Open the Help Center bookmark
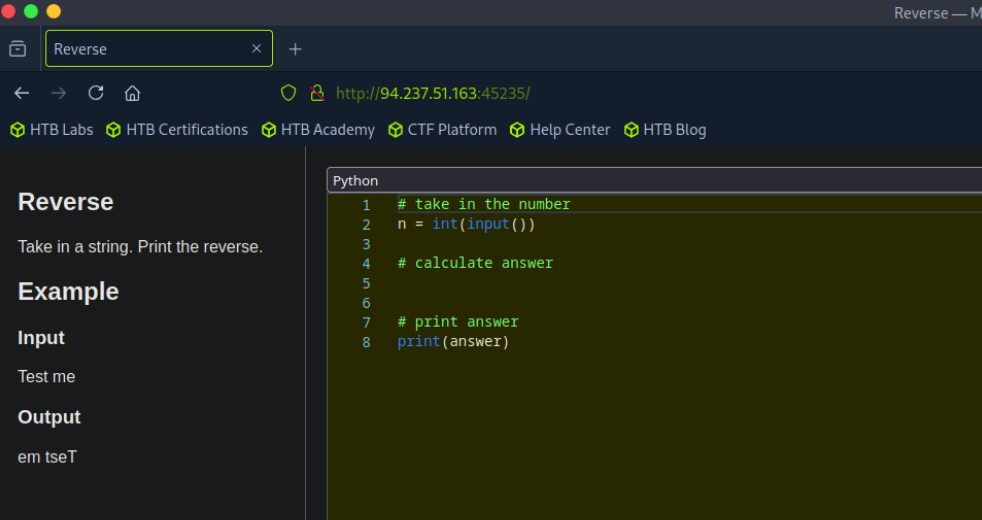Viewport: 982px width, 520px height. 560,130
